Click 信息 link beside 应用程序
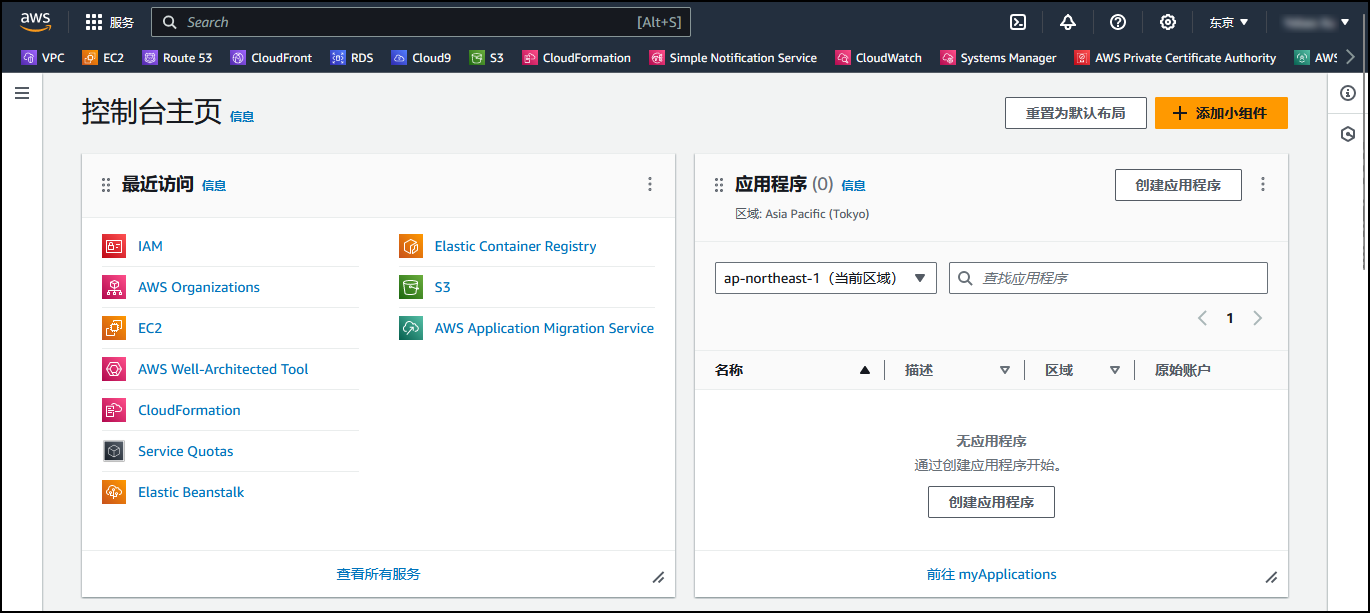 (x=853, y=186)
